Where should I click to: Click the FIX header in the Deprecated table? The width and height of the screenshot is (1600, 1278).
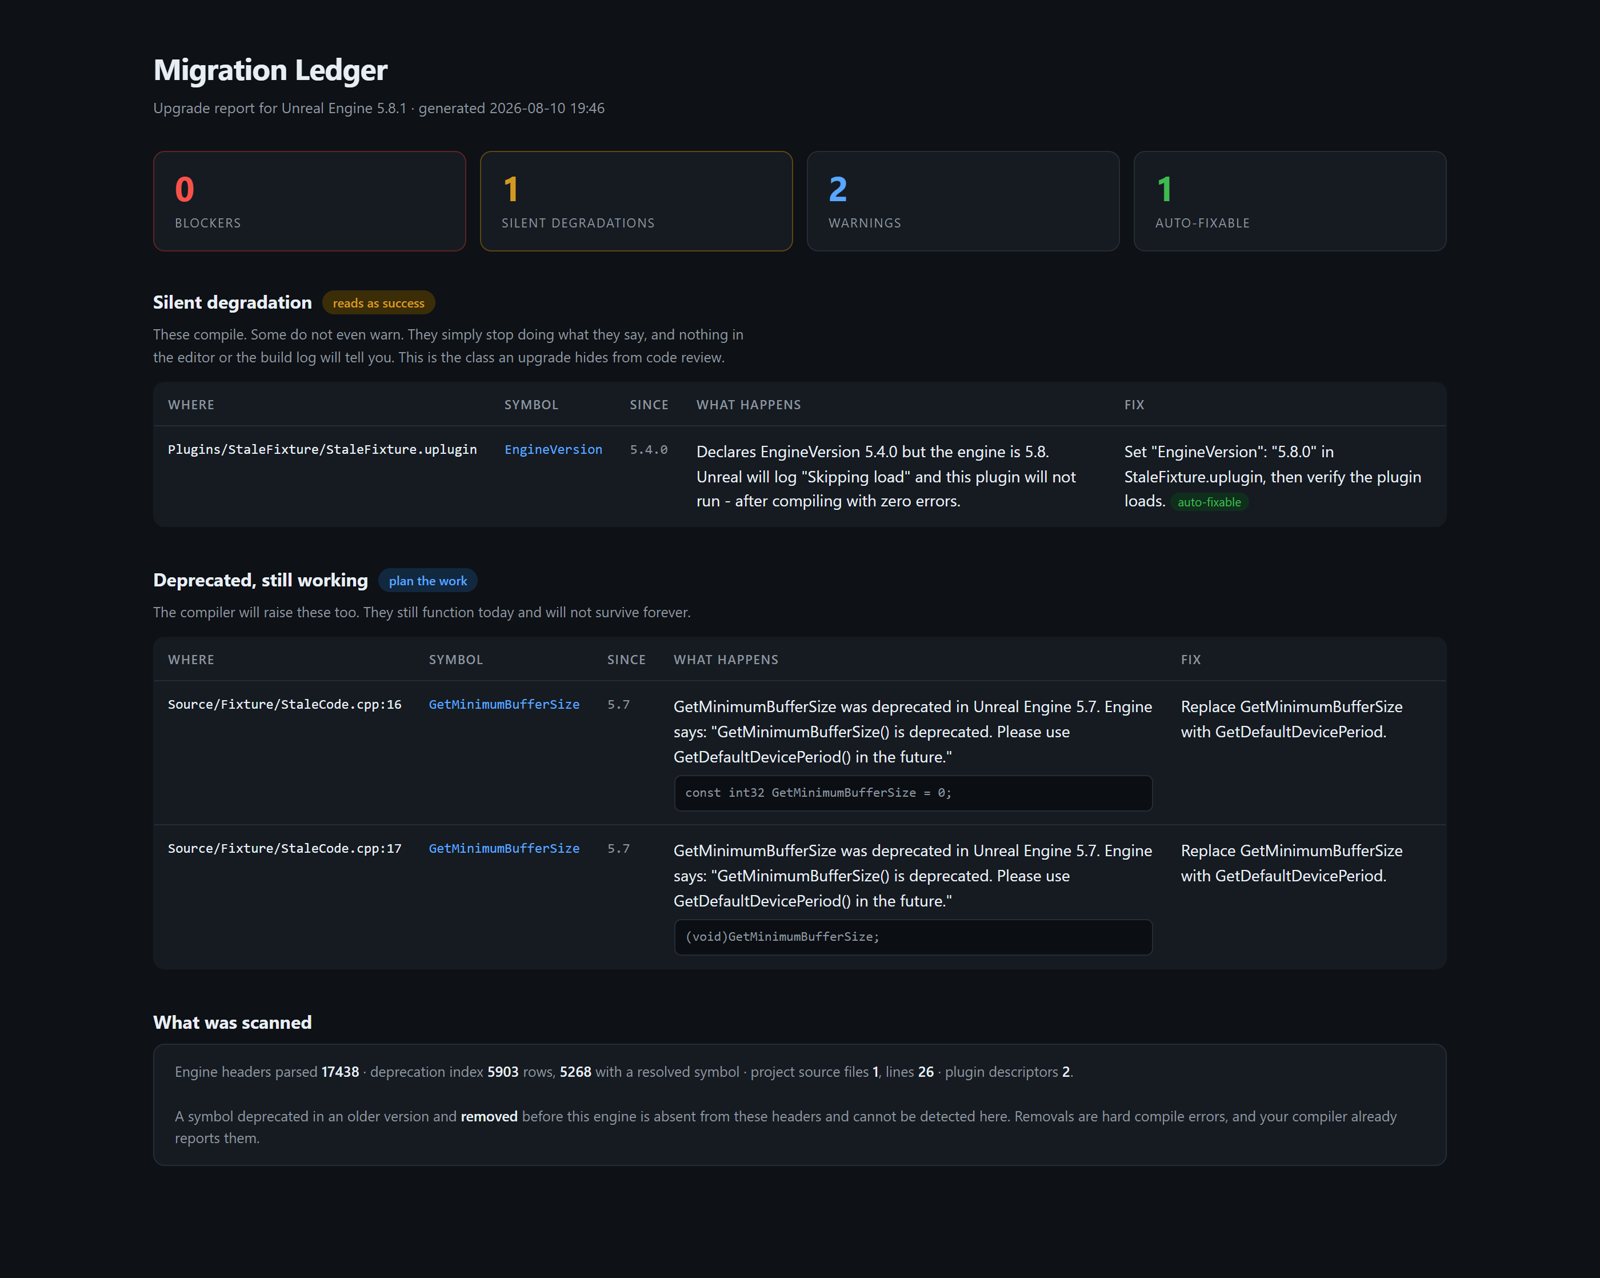tap(1191, 660)
